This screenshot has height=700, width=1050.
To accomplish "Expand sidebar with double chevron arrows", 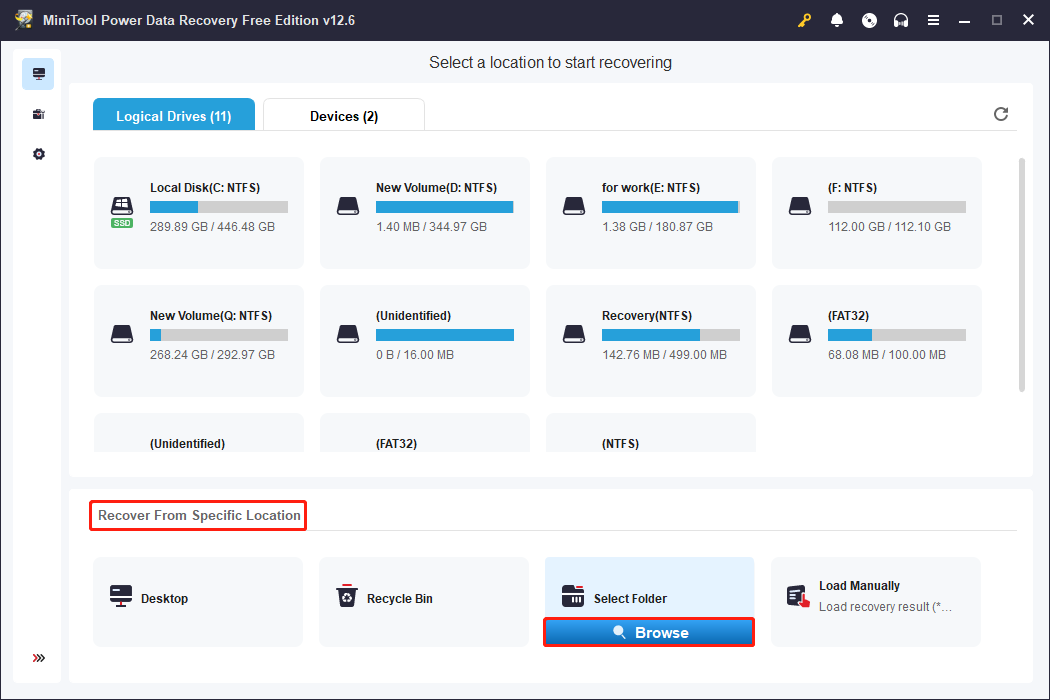I will (38, 658).
